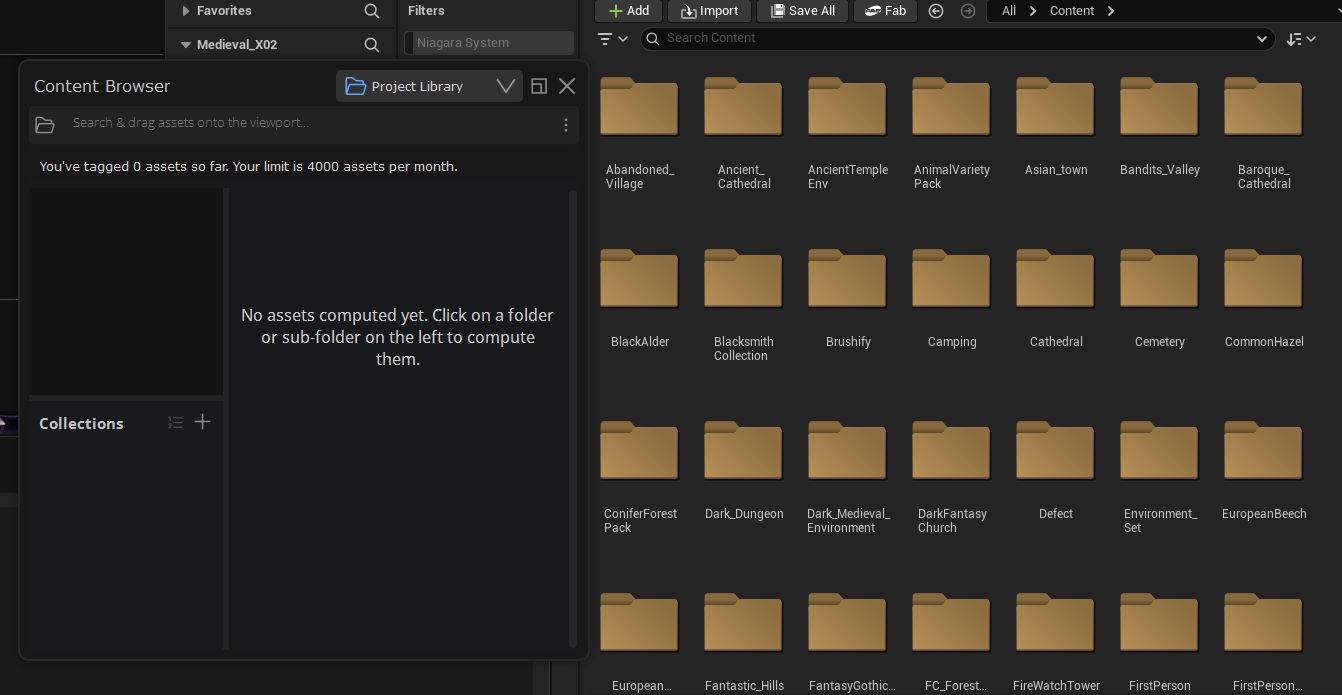
Task: Collapse the Medieval_X02 tree section
Action: pyautogui.click(x=186, y=45)
